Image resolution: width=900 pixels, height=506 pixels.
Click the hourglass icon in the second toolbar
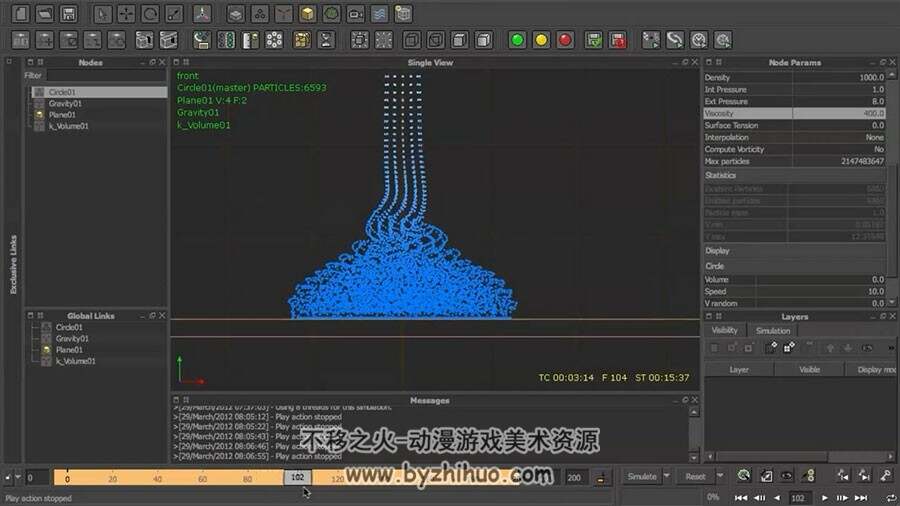326,40
